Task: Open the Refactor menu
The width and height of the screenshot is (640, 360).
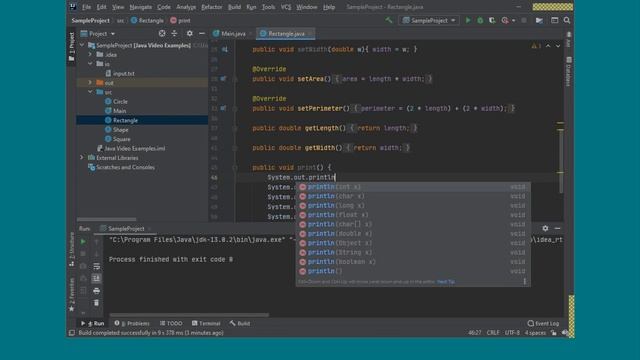Action: tap(211, 7)
